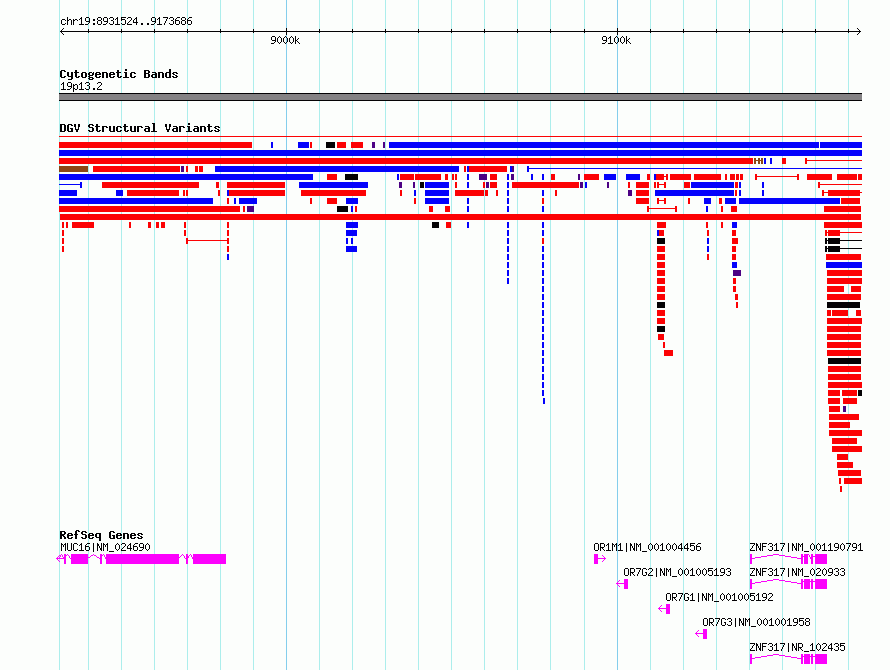Click the 9000k ruler mark
The height and width of the screenshot is (670, 890).
(x=285, y=40)
